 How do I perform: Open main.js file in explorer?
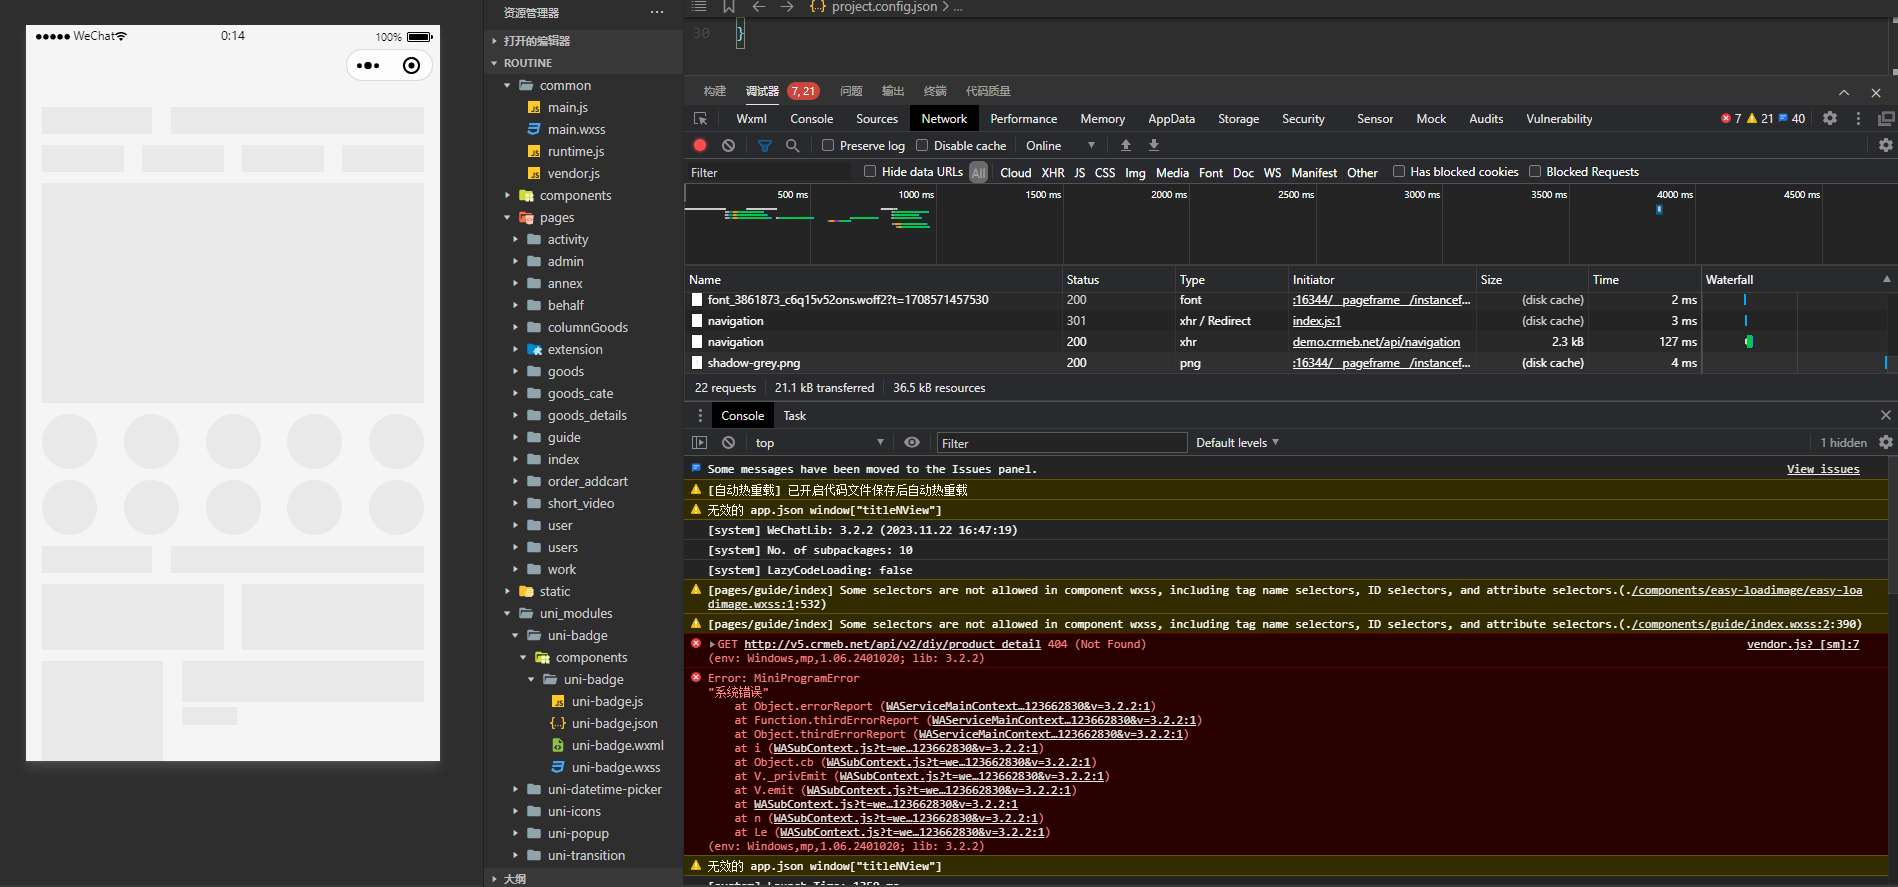click(x=567, y=107)
